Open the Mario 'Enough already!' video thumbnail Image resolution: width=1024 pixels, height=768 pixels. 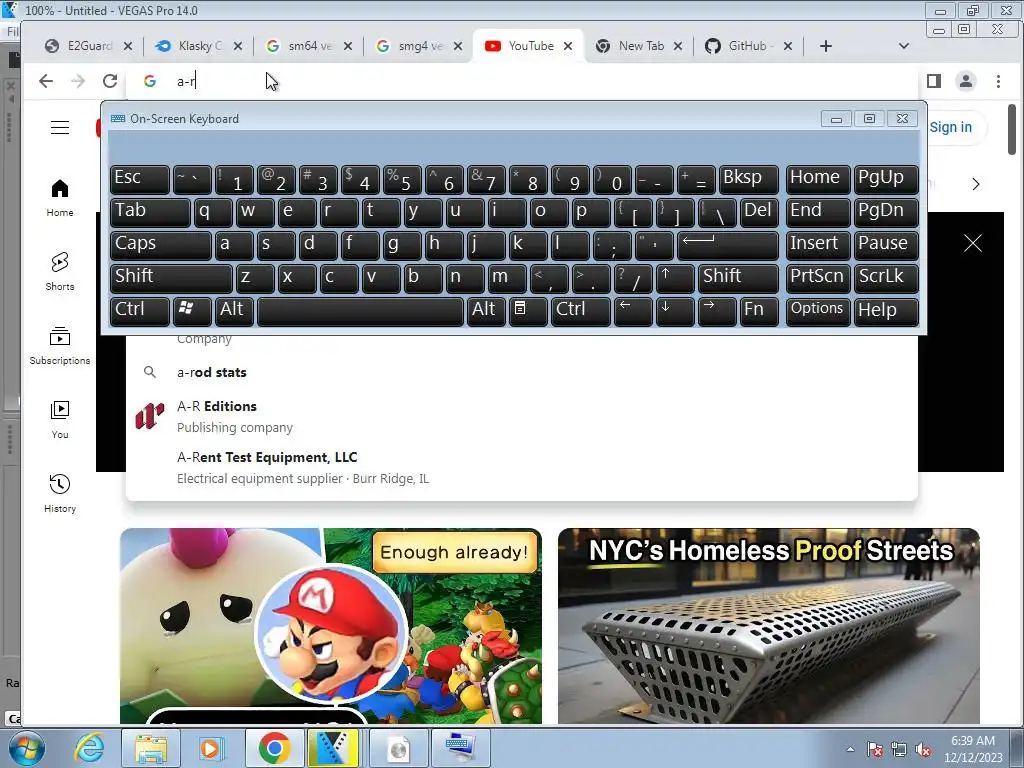(x=330, y=626)
